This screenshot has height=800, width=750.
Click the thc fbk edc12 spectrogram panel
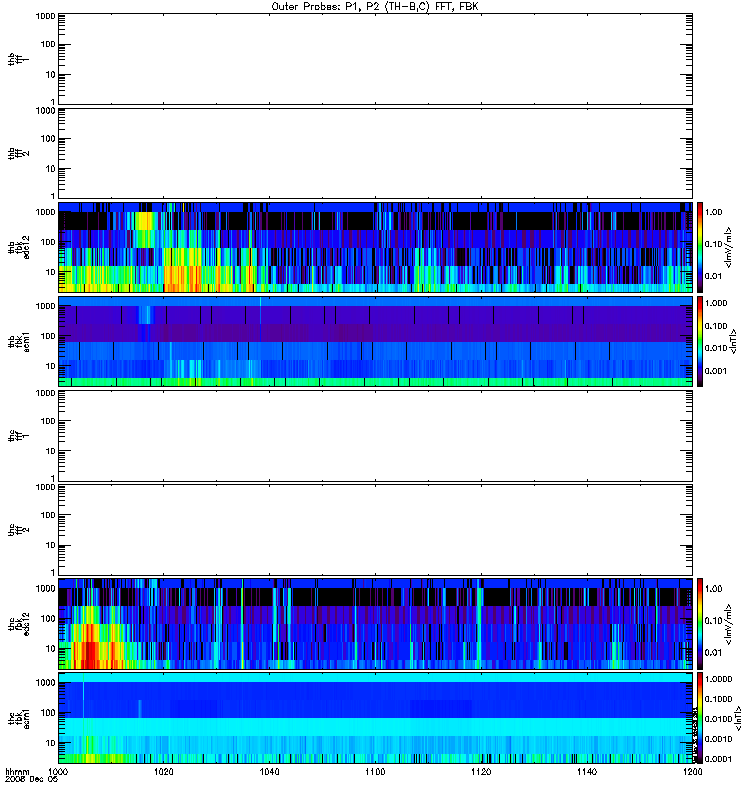[375, 623]
